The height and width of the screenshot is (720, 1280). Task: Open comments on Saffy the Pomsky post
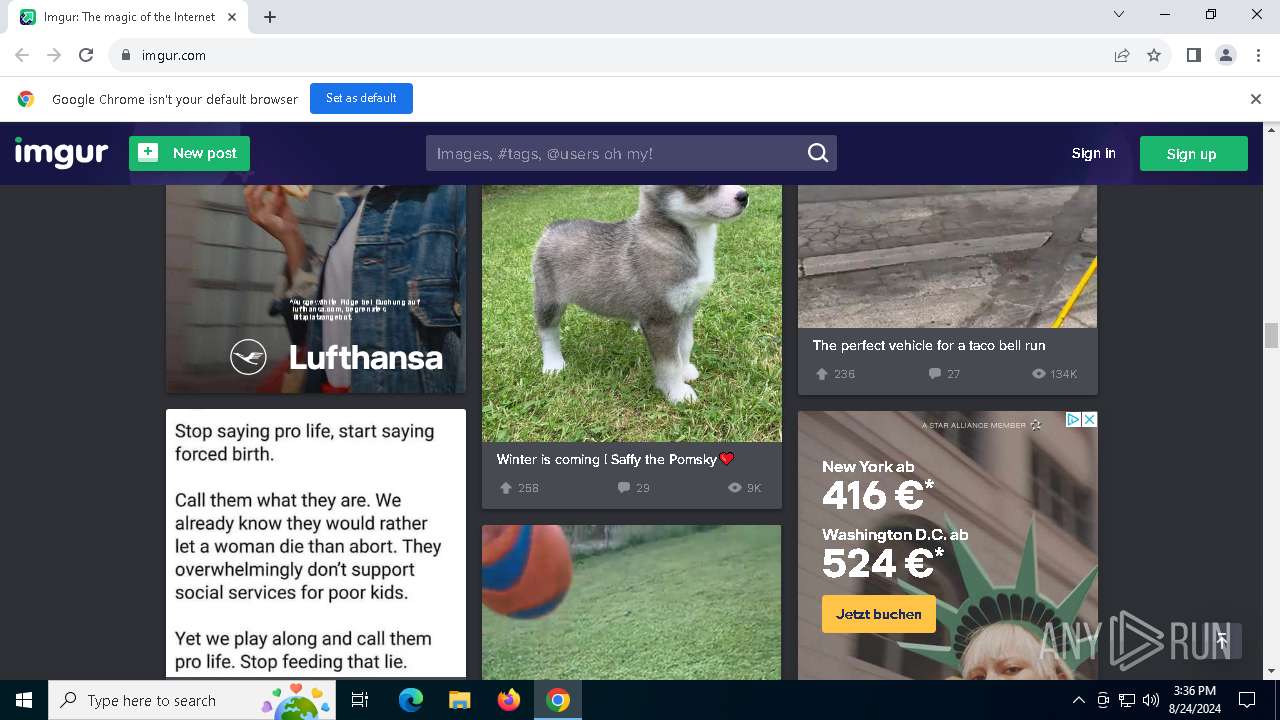tap(624, 488)
